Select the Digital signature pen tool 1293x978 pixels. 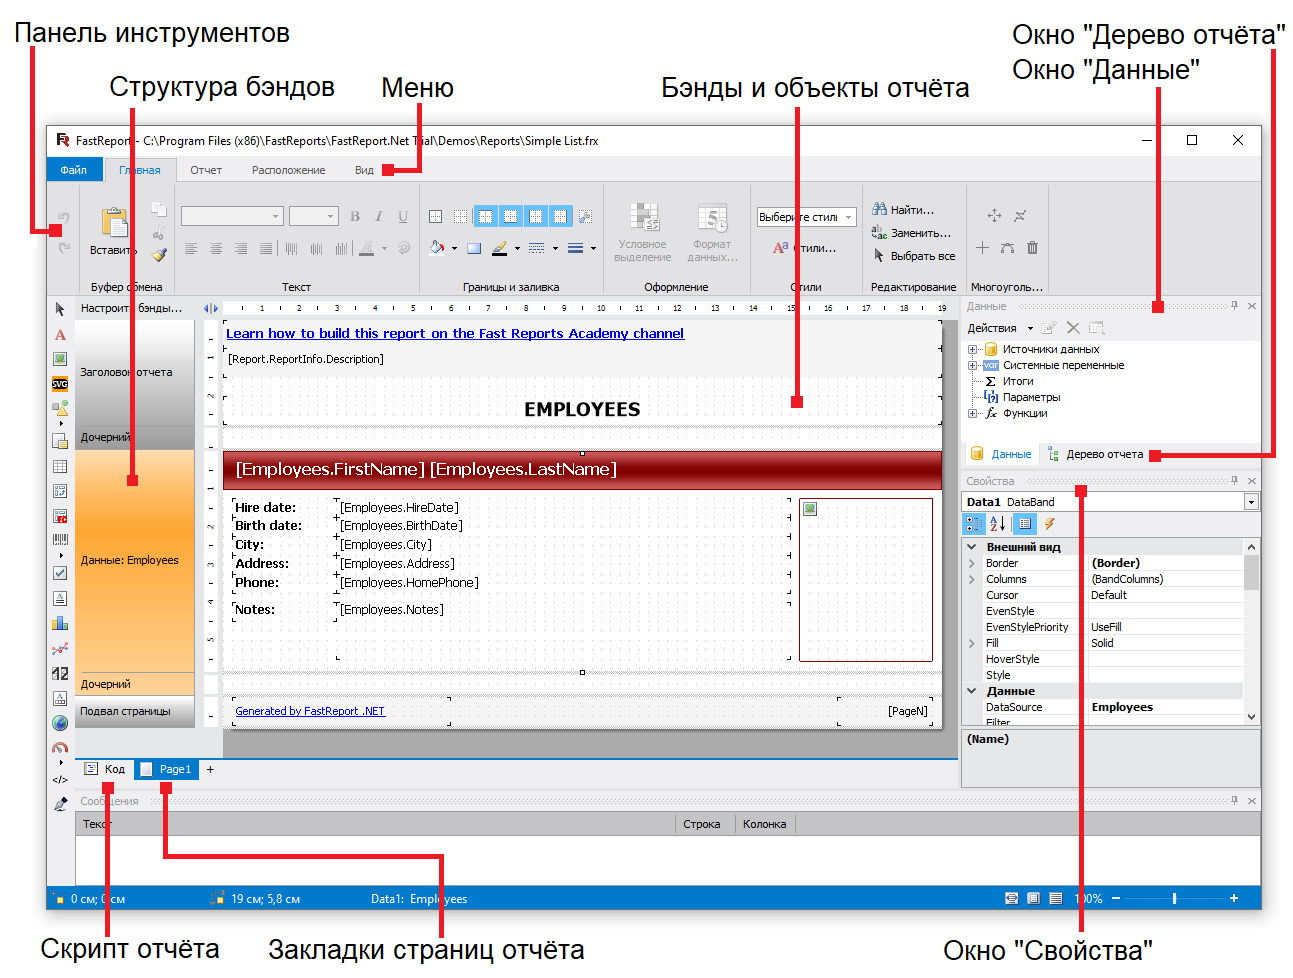point(60,804)
